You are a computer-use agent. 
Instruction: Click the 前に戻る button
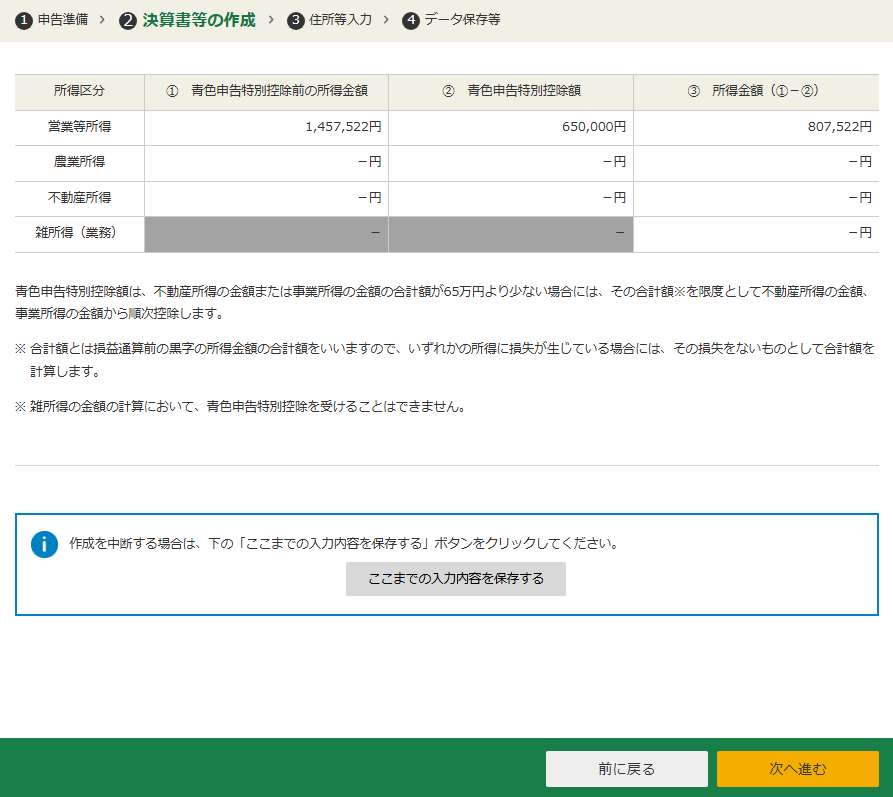(x=626, y=769)
